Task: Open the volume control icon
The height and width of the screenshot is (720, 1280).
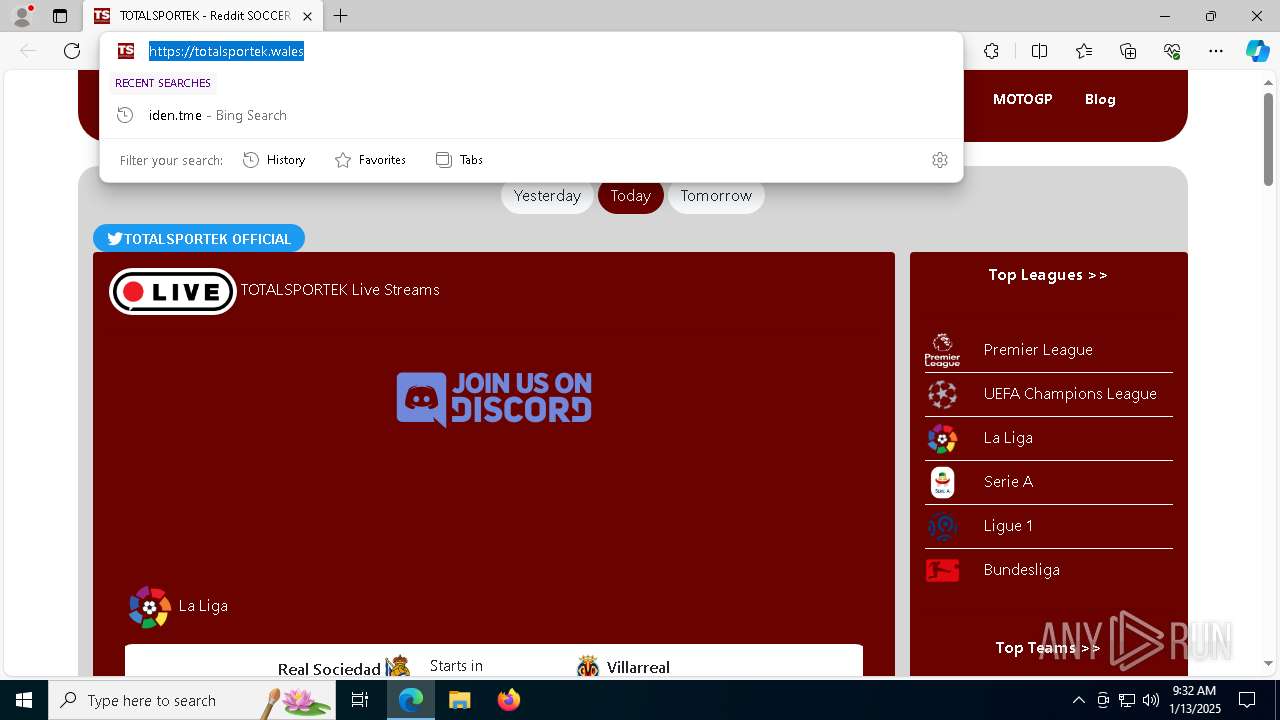Action: tap(1151, 700)
